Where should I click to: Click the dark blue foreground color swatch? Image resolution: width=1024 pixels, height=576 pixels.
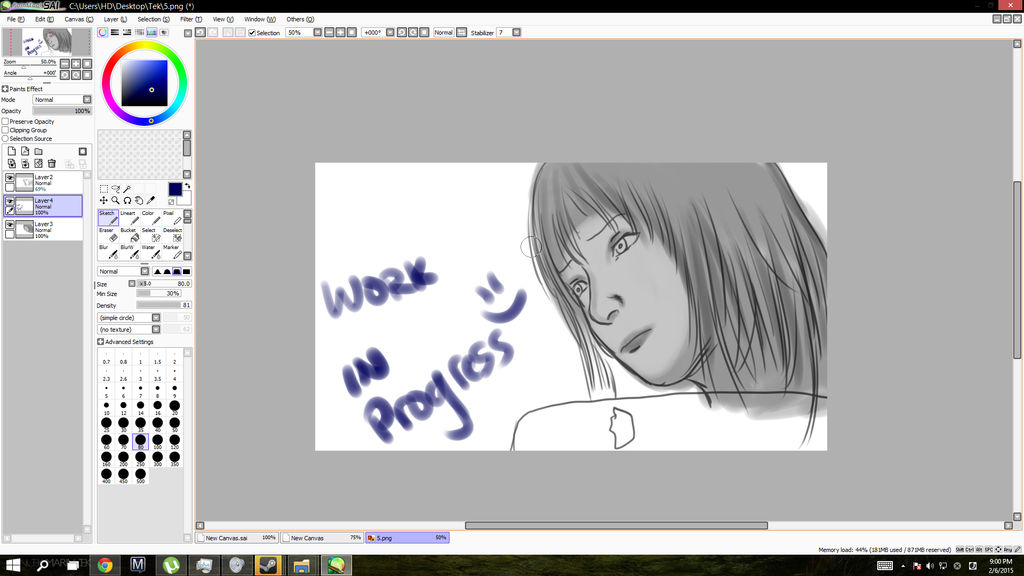(x=175, y=189)
